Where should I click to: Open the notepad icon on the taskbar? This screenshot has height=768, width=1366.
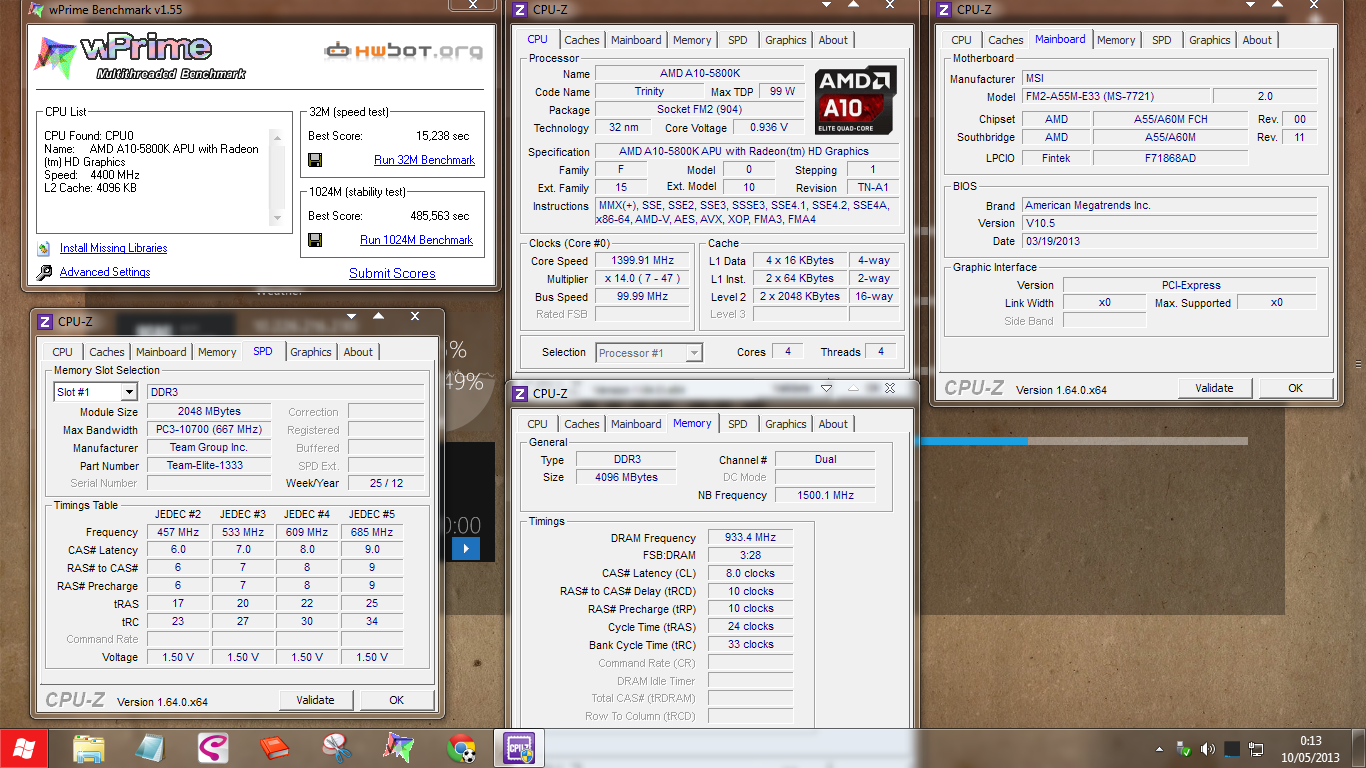click(x=150, y=747)
